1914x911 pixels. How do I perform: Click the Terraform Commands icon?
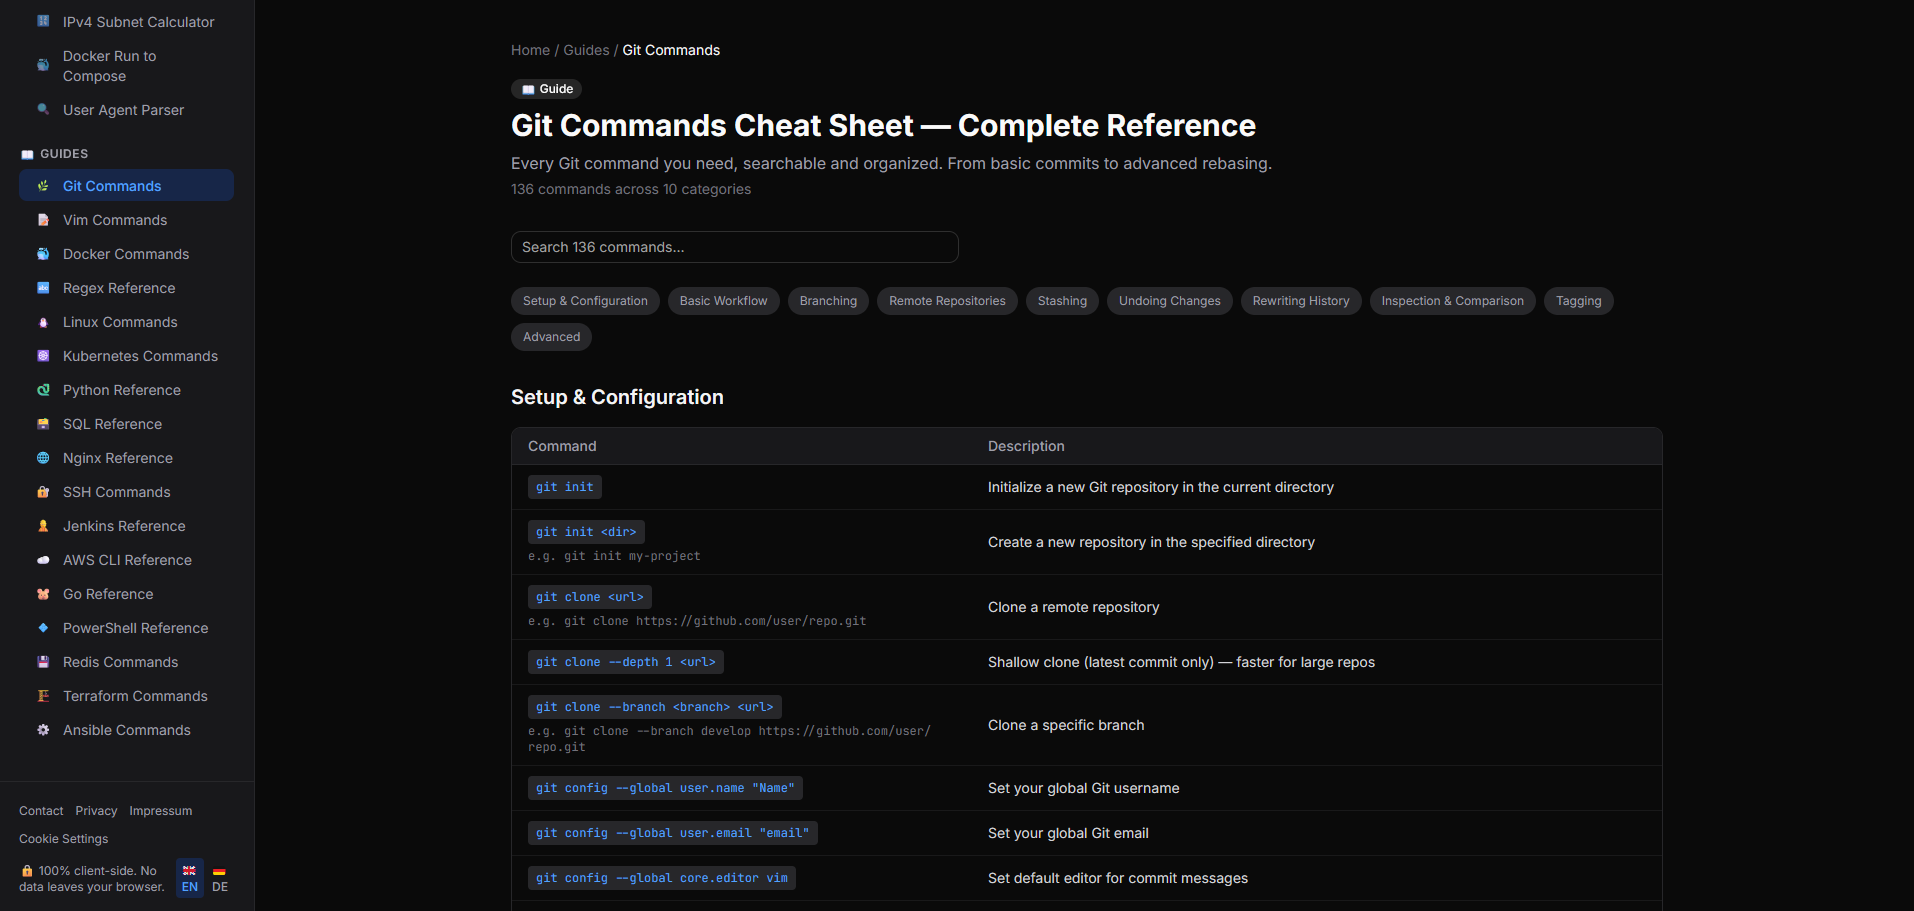coord(42,696)
